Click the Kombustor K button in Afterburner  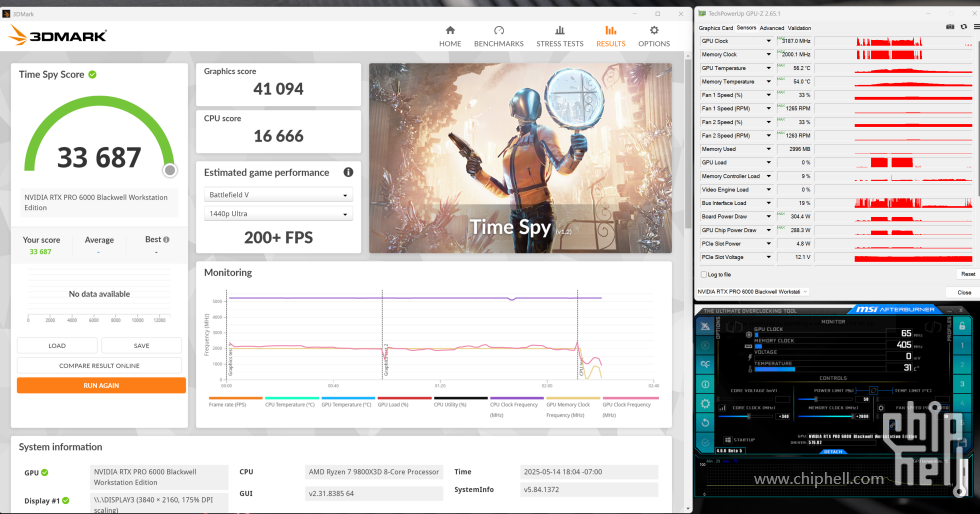point(705,345)
